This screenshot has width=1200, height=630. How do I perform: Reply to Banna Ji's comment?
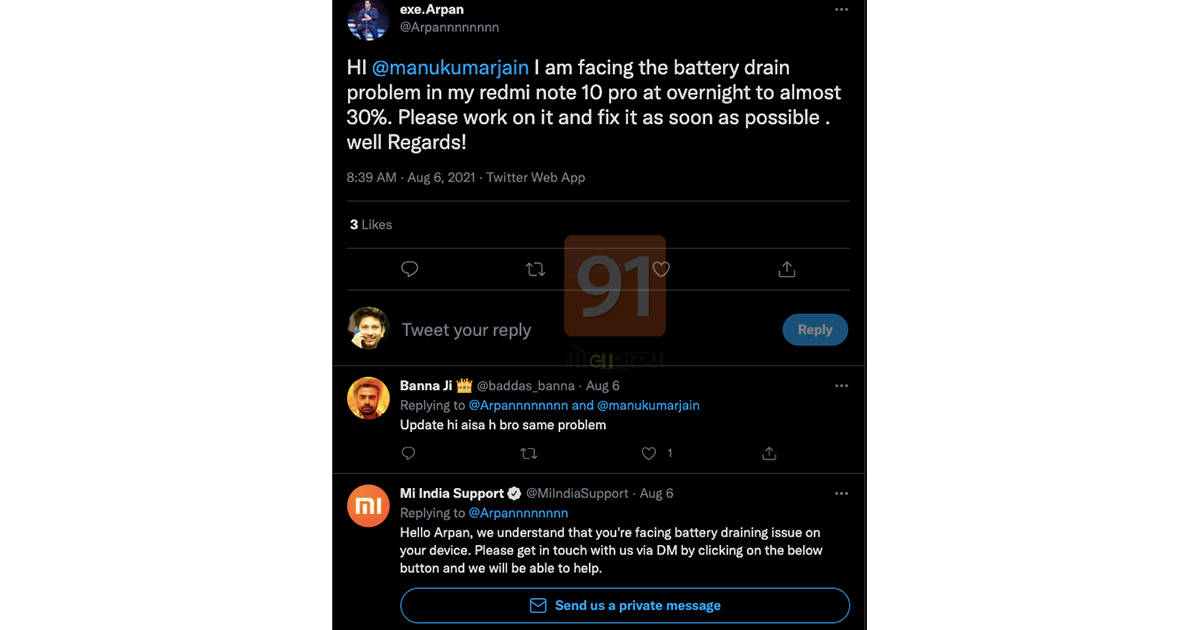tap(408, 453)
